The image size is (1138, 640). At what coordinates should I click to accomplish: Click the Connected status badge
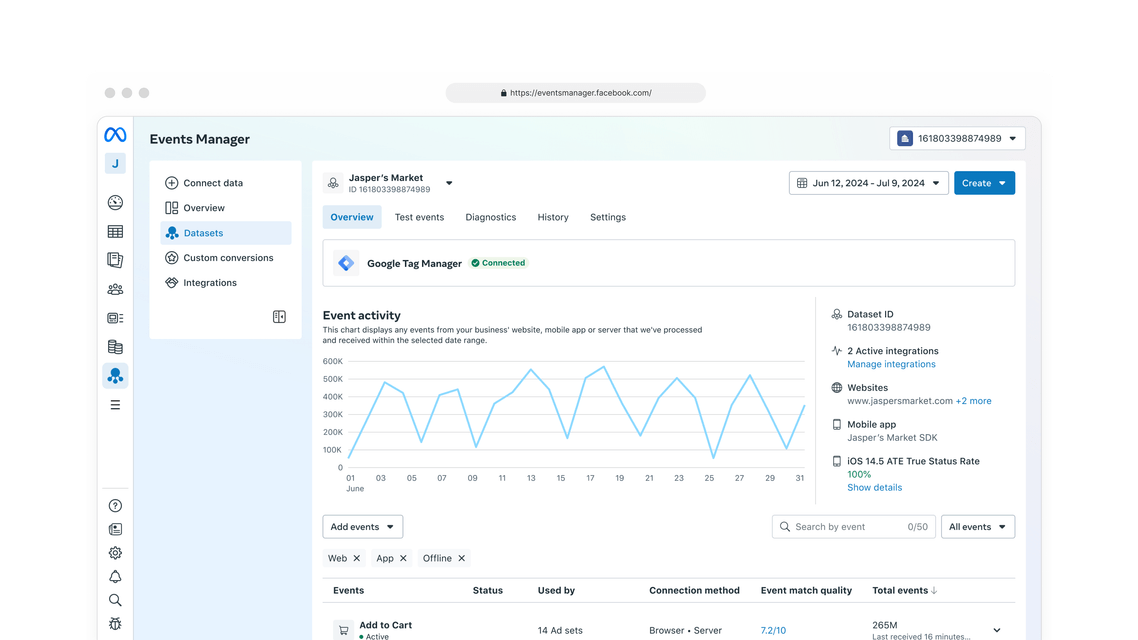499,263
